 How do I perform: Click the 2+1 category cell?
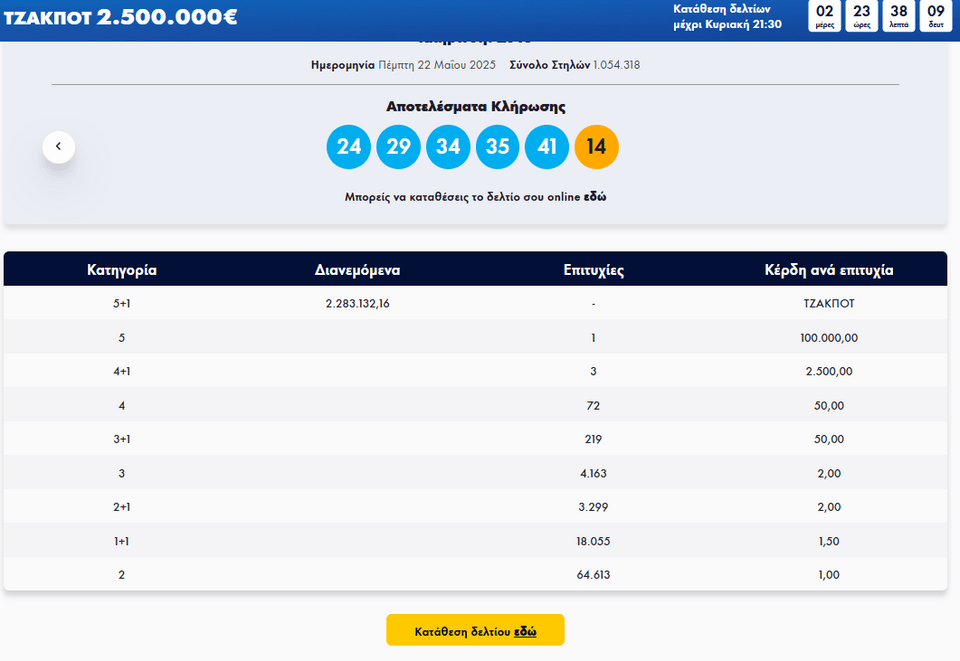click(122, 507)
